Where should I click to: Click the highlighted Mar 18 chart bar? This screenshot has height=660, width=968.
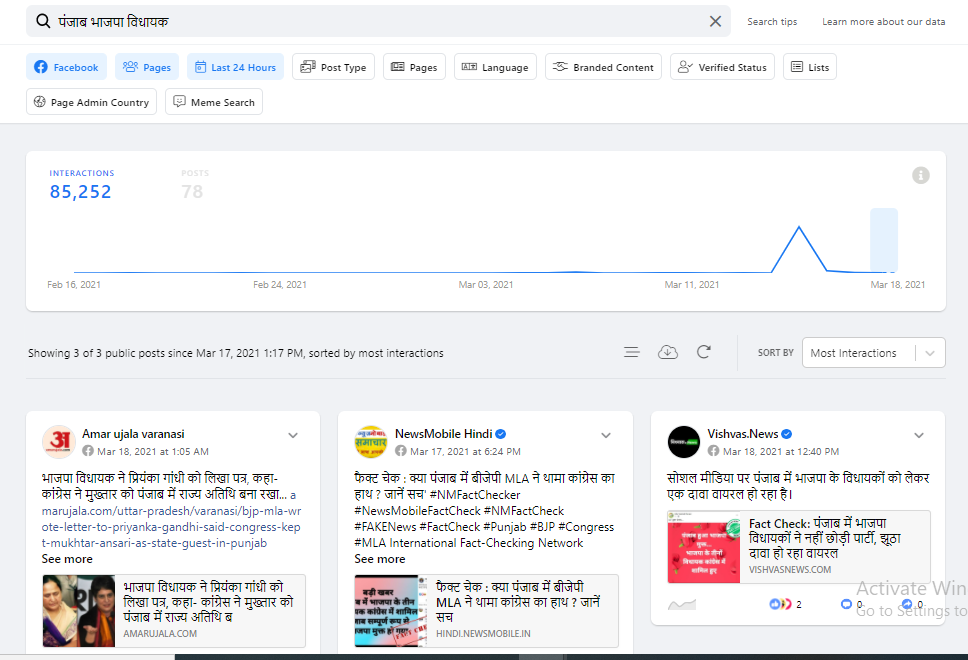click(x=884, y=240)
